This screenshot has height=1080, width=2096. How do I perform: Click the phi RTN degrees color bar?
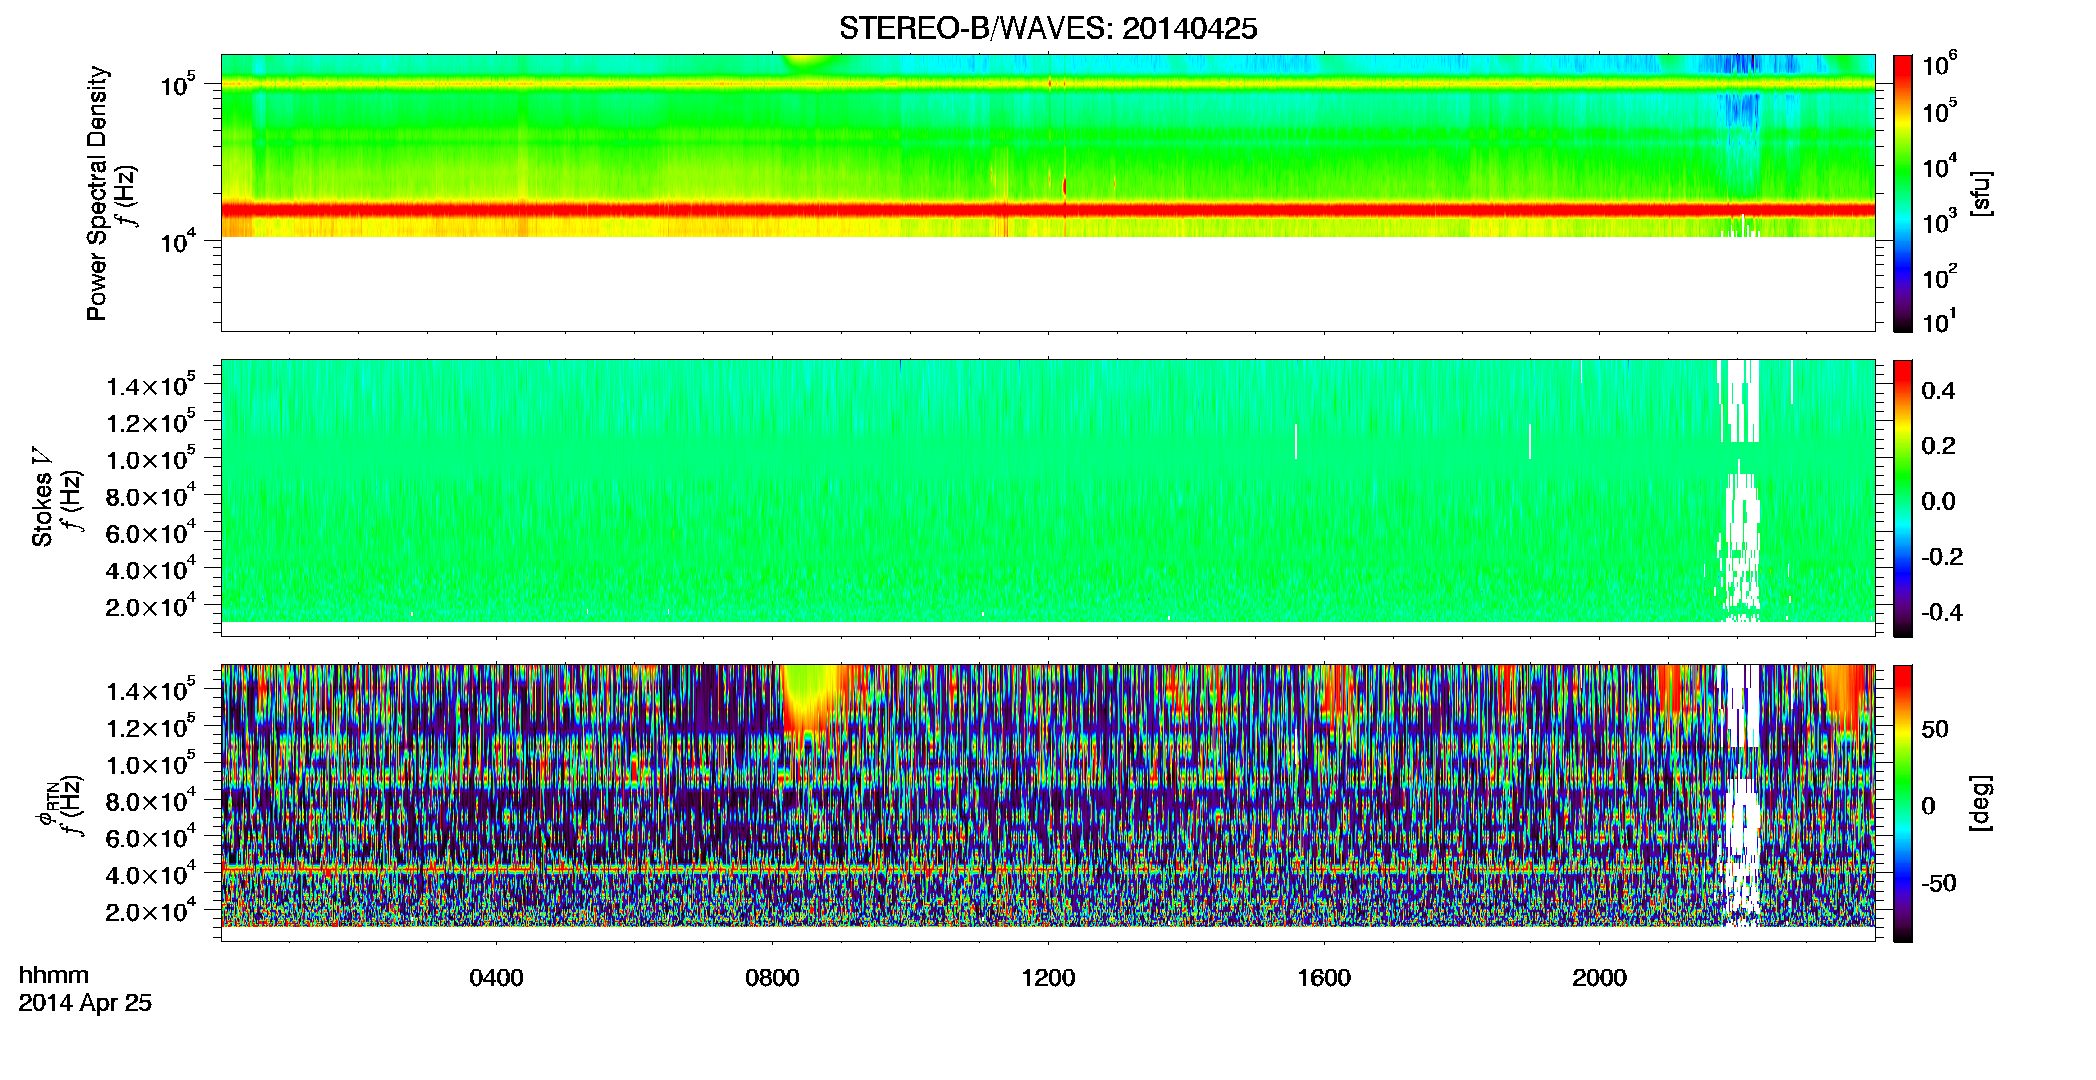1903,803
